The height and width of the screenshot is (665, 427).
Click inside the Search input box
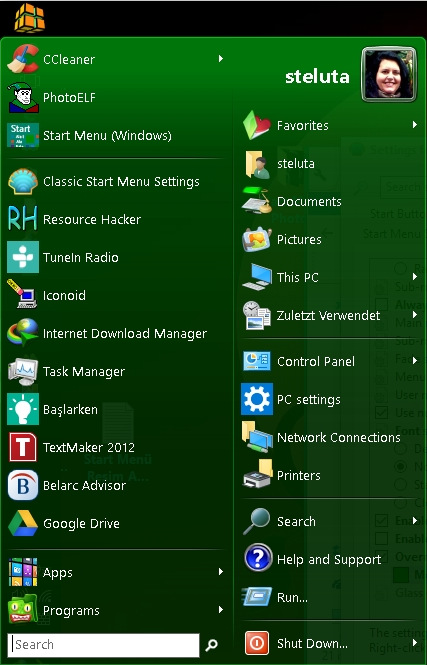(x=103, y=645)
